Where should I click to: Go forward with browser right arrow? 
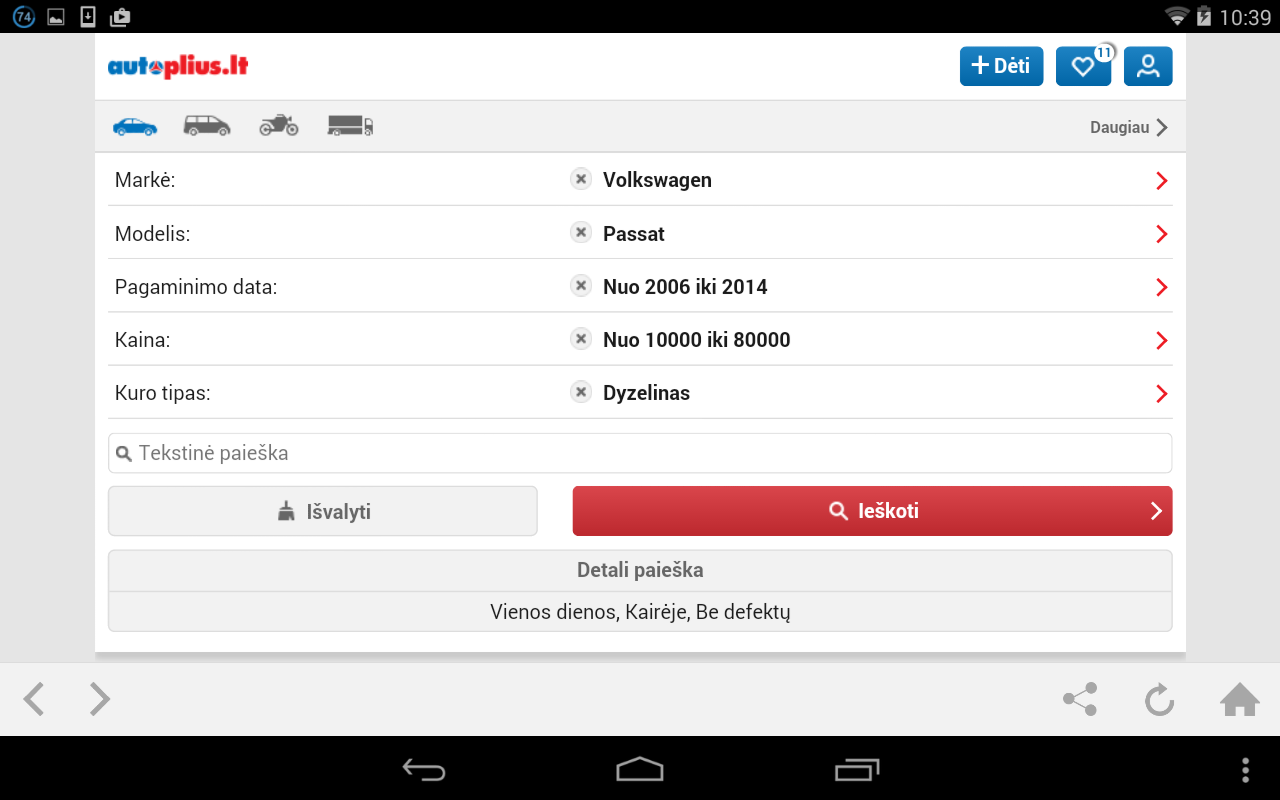pos(99,699)
